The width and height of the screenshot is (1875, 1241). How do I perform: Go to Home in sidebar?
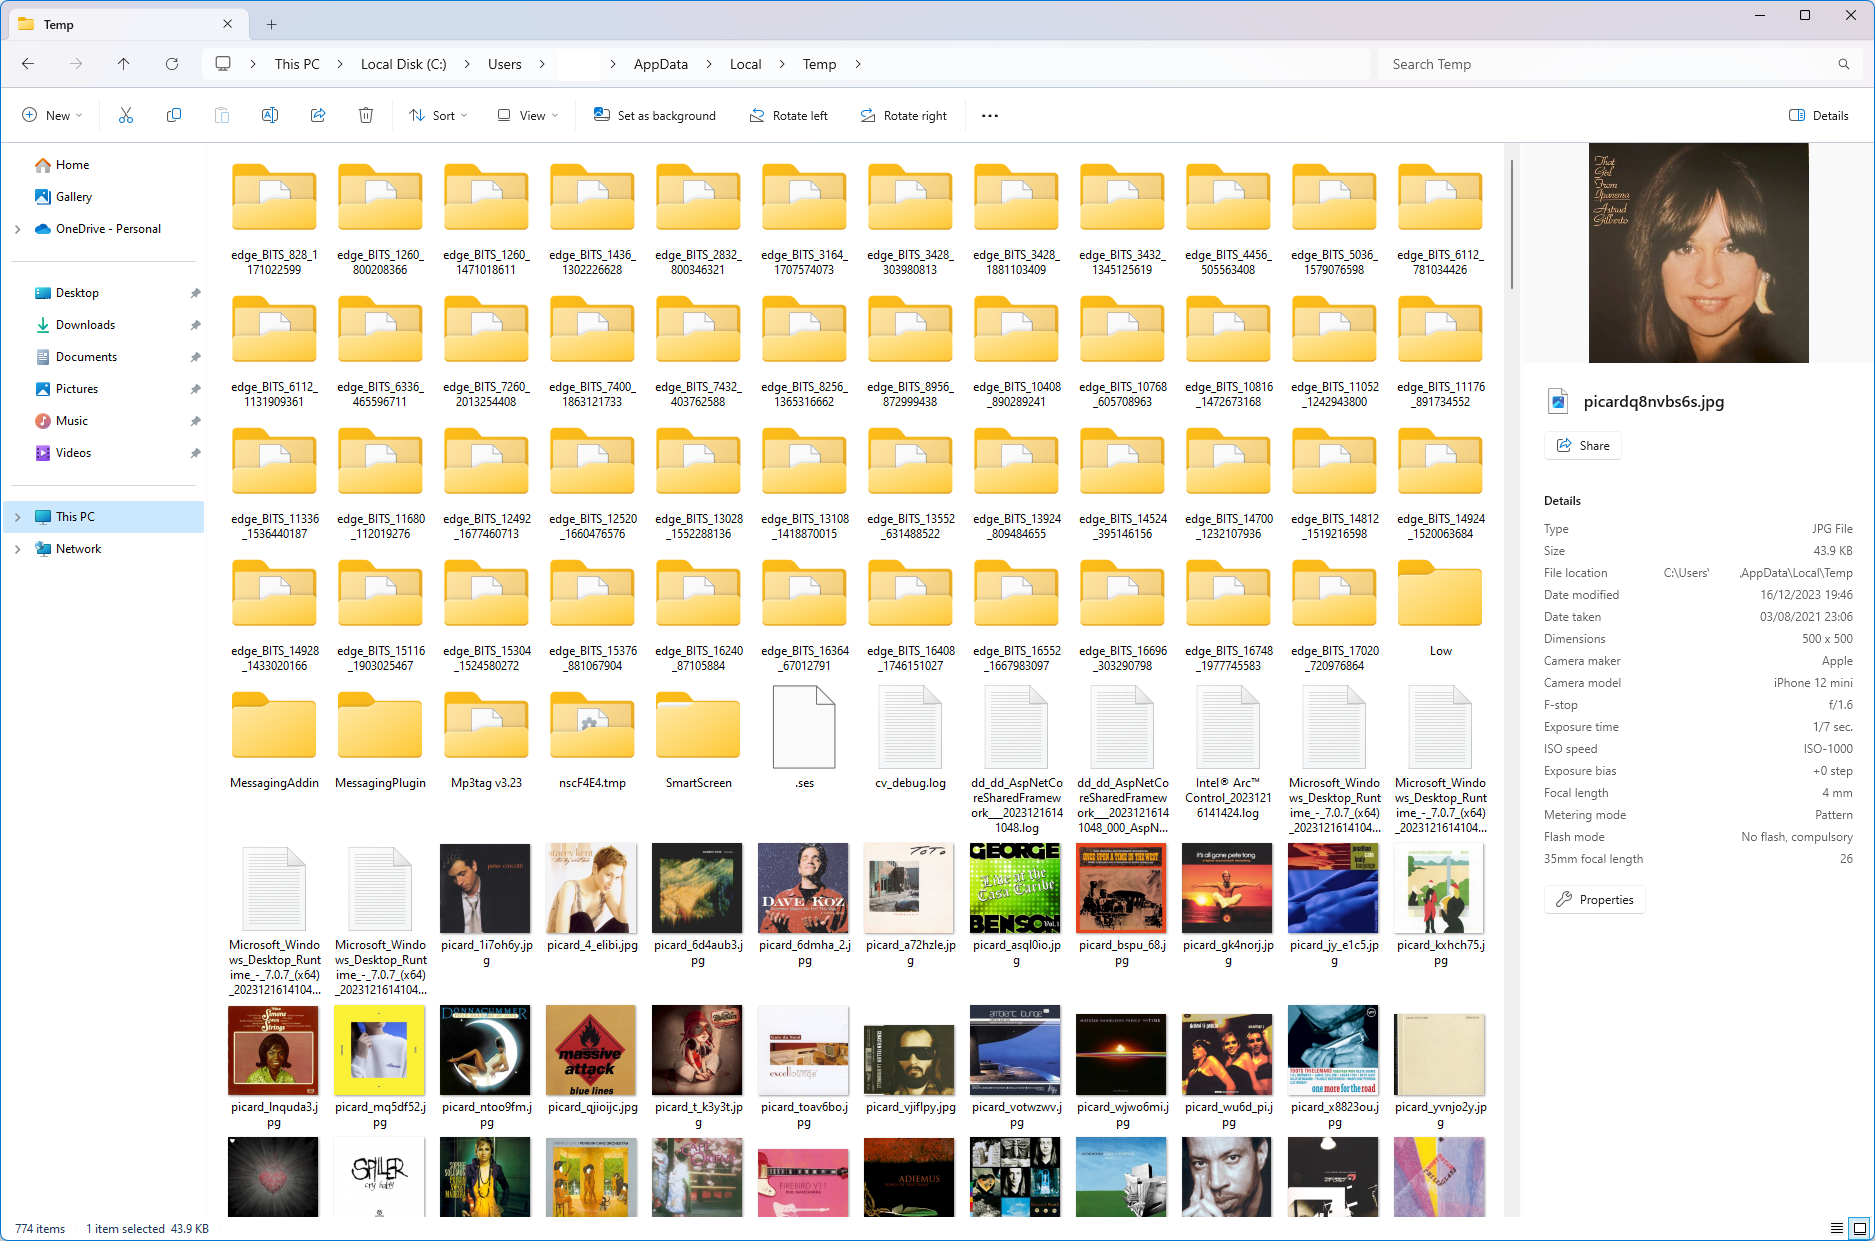[x=72, y=165]
